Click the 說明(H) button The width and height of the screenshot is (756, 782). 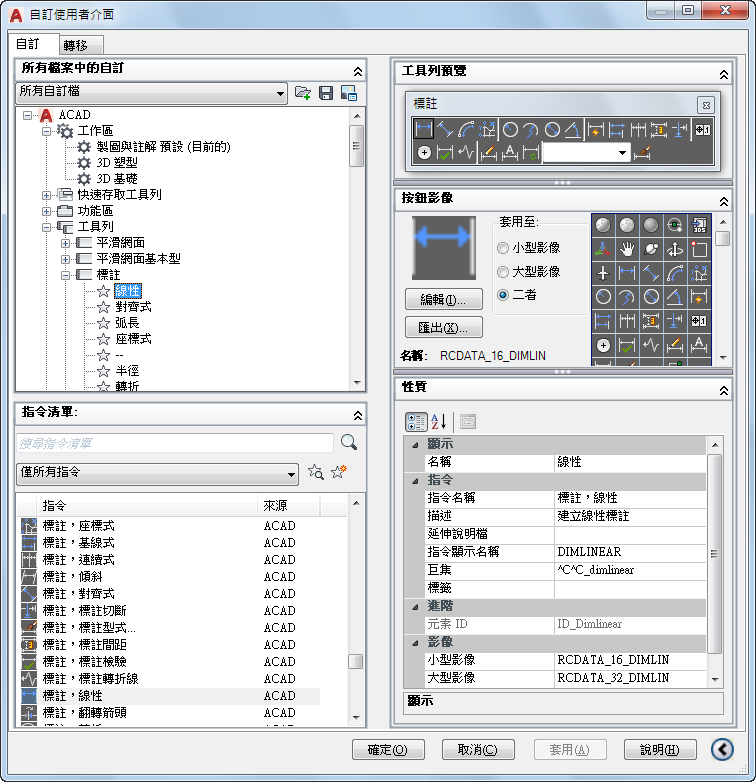pos(660,749)
